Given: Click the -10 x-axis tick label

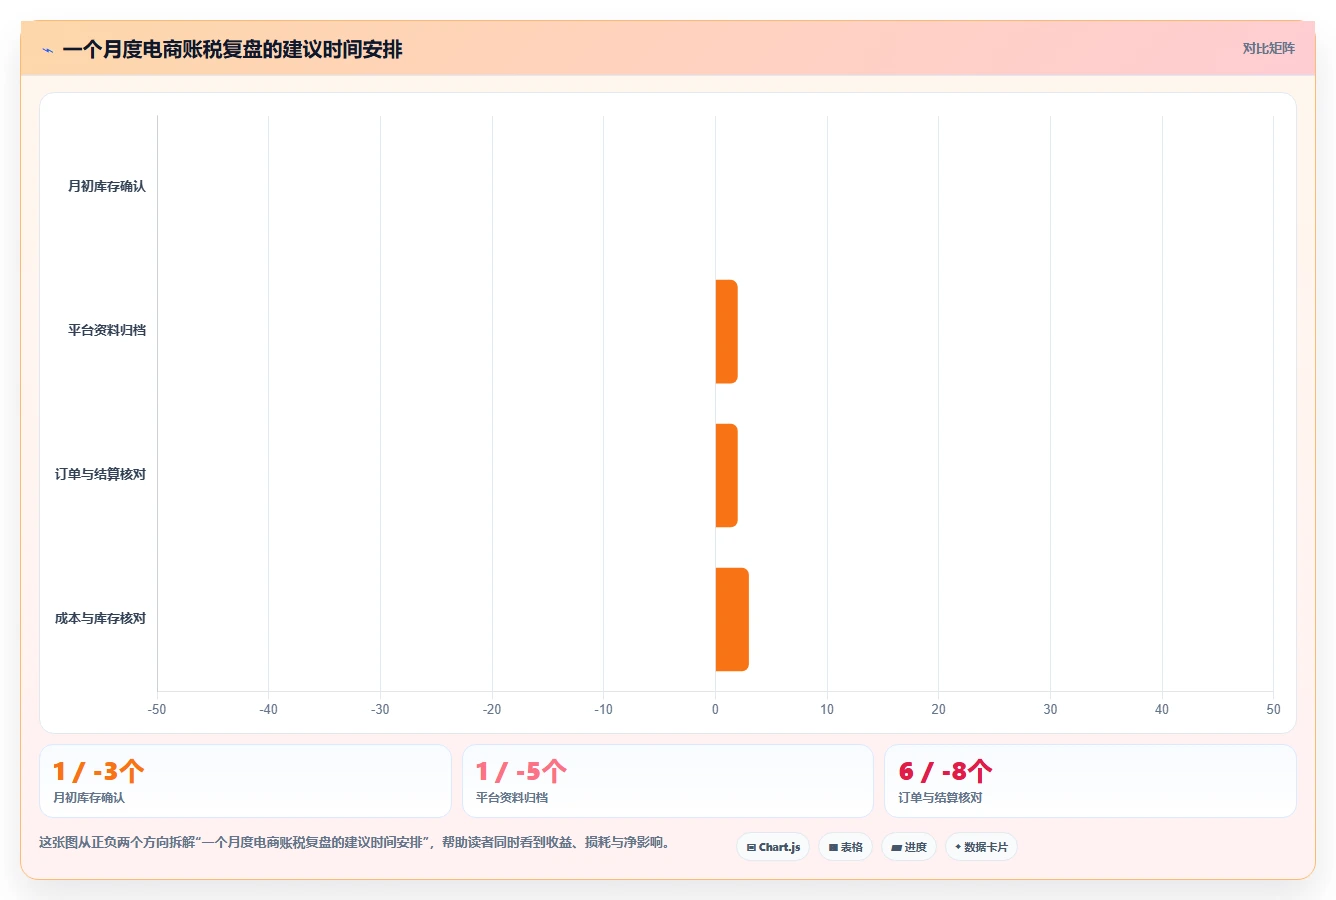Looking at the screenshot, I should [x=603, y=709].
